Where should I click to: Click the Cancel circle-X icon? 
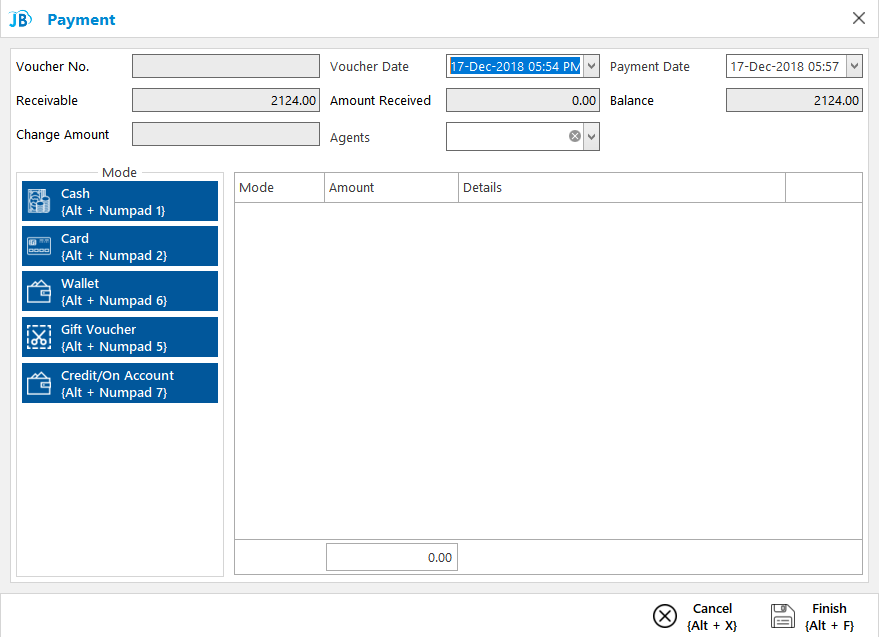tap(665, 616)
